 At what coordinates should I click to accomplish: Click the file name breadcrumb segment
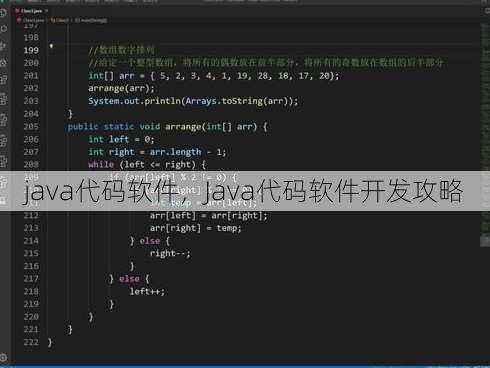[x=31, y=20]
